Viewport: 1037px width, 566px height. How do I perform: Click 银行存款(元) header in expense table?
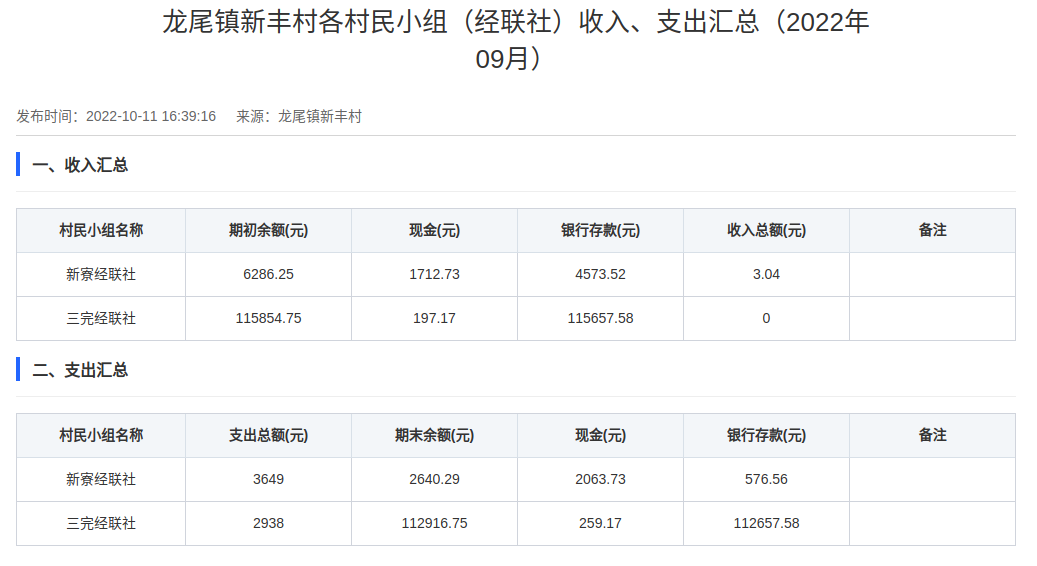click(x=767, y=435)
